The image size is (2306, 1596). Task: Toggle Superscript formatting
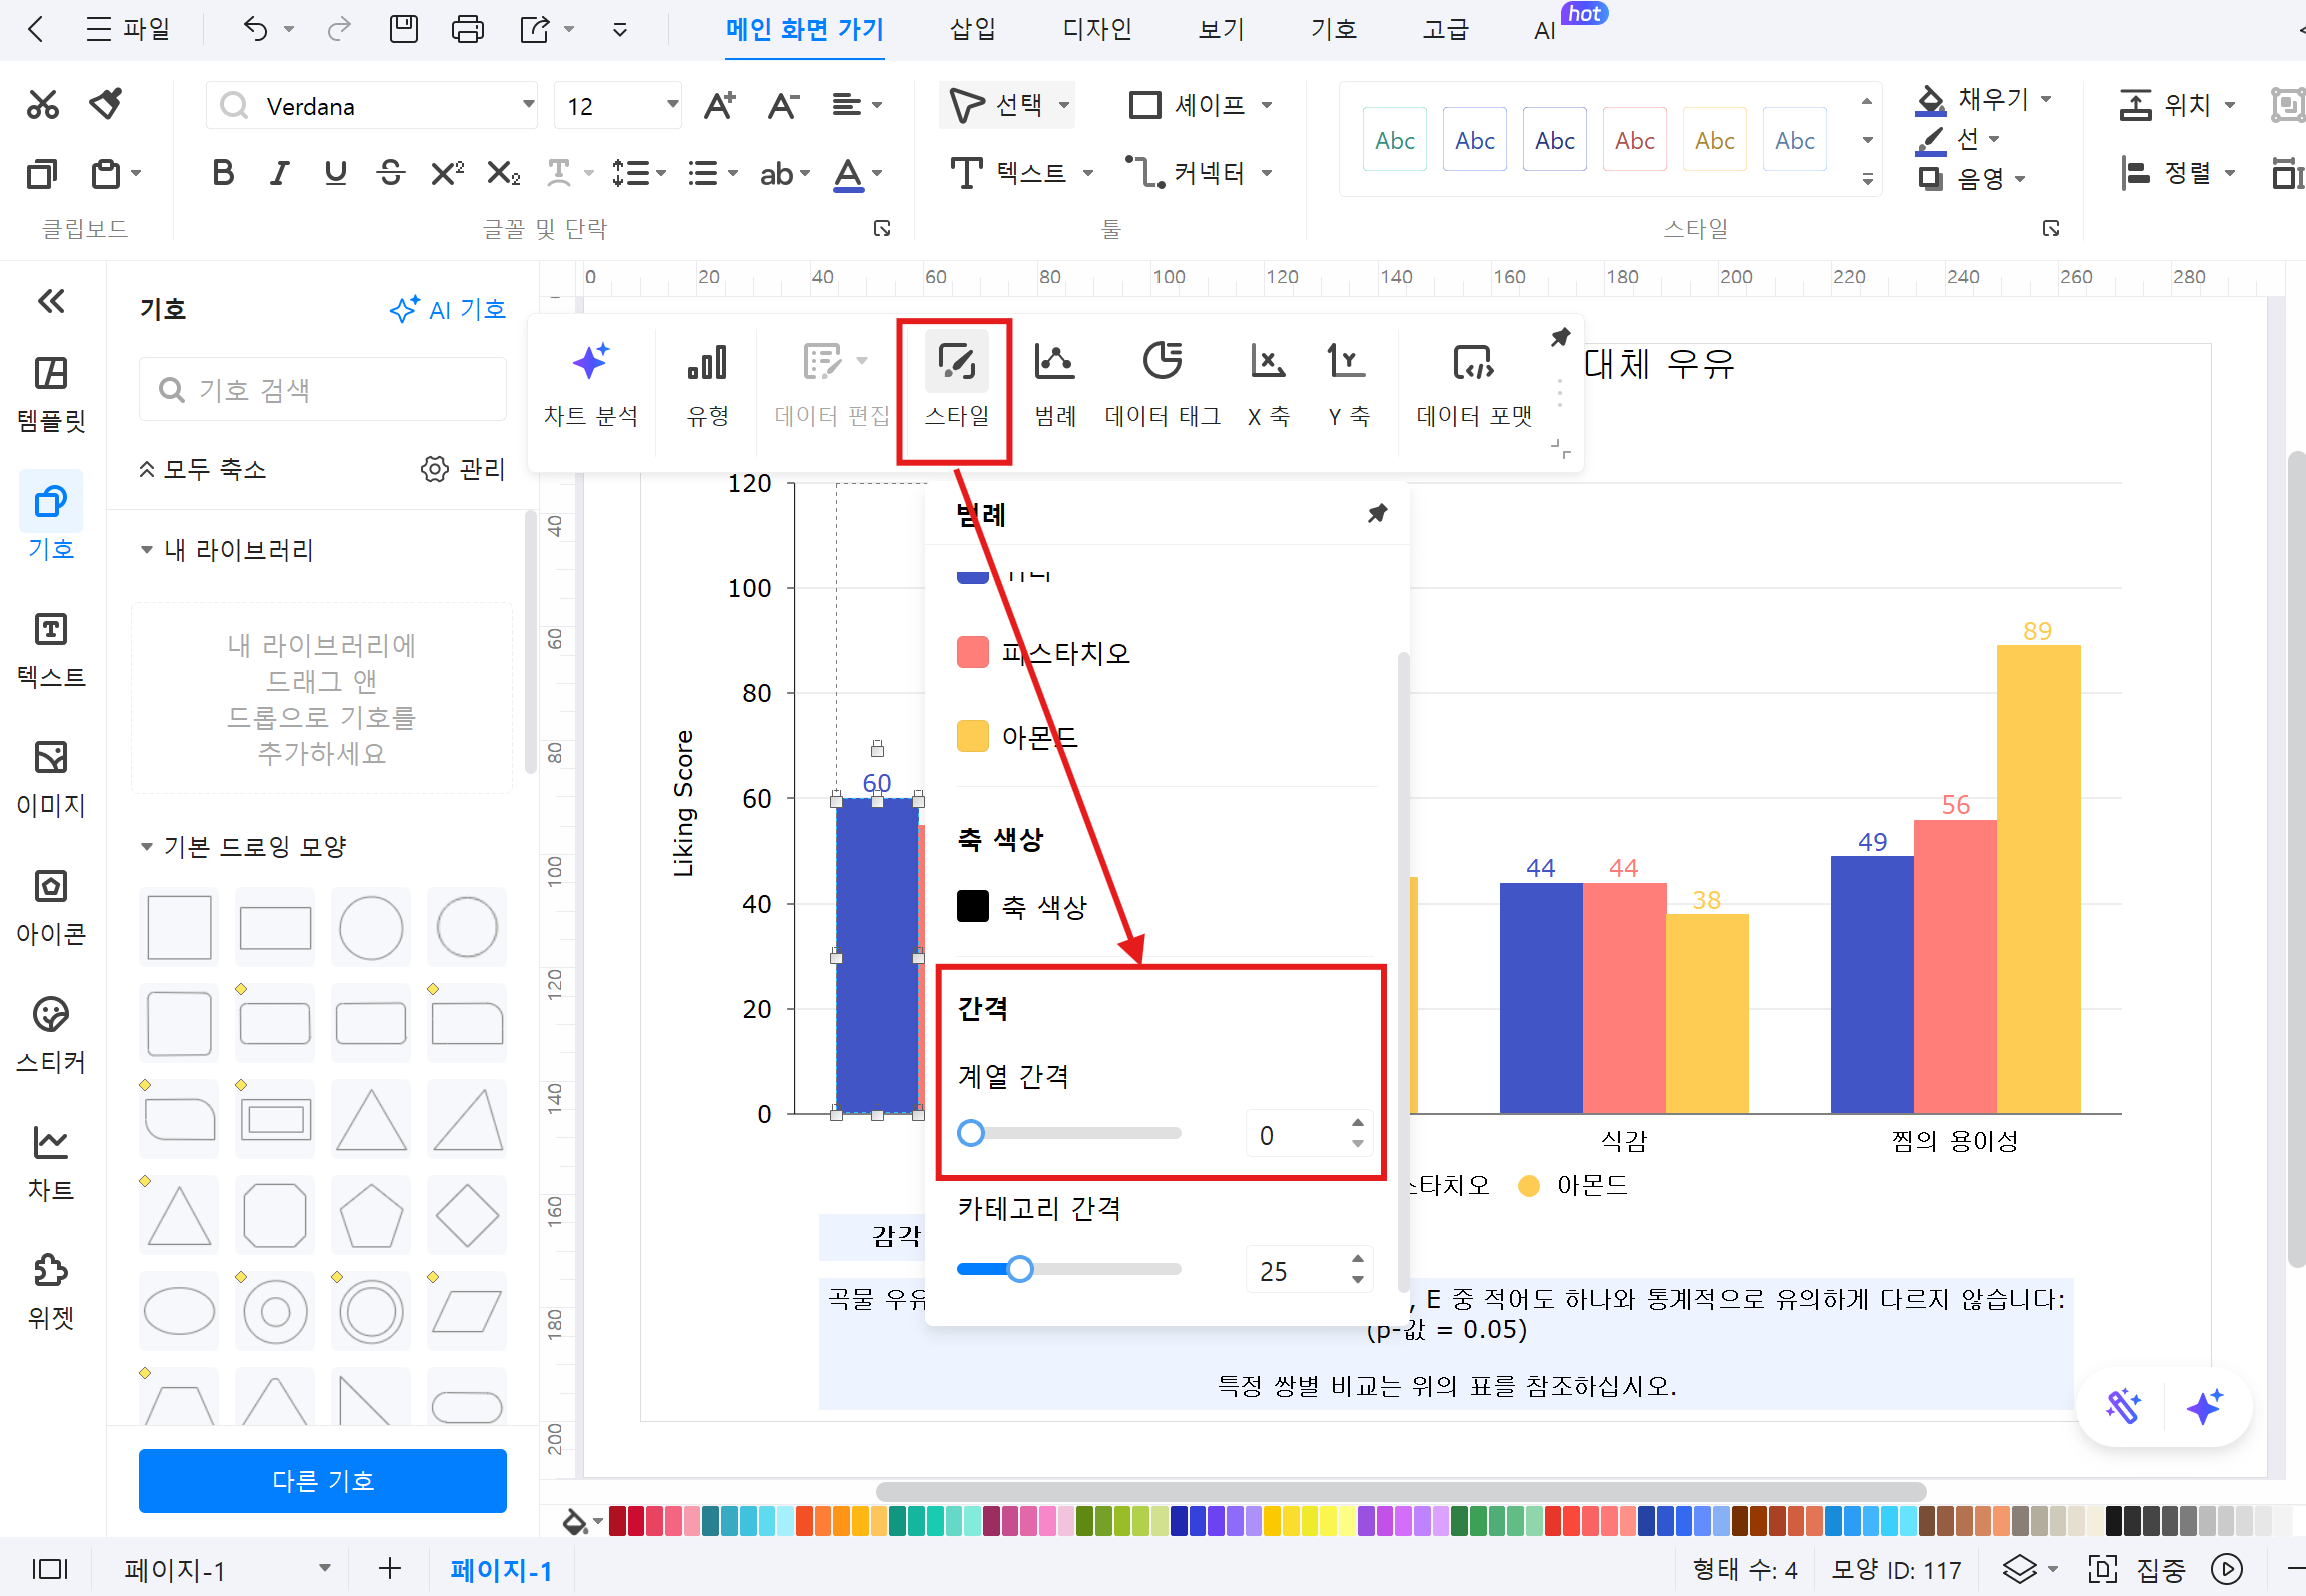pos(447,173)
